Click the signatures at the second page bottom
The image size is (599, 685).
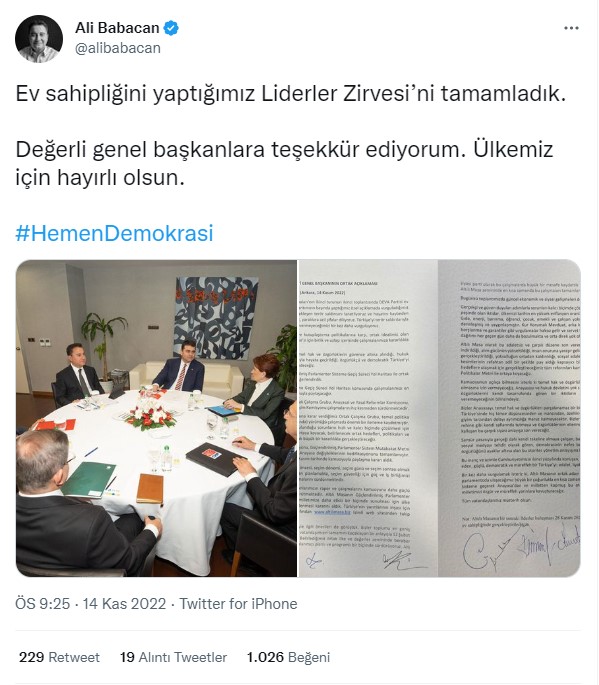[521, 548]
